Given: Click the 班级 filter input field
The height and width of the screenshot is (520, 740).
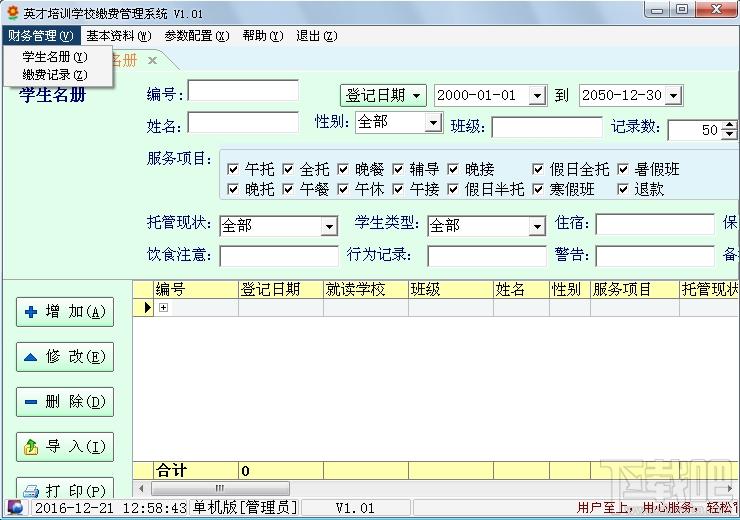Looking at the screenshot, I should point(547,127).
